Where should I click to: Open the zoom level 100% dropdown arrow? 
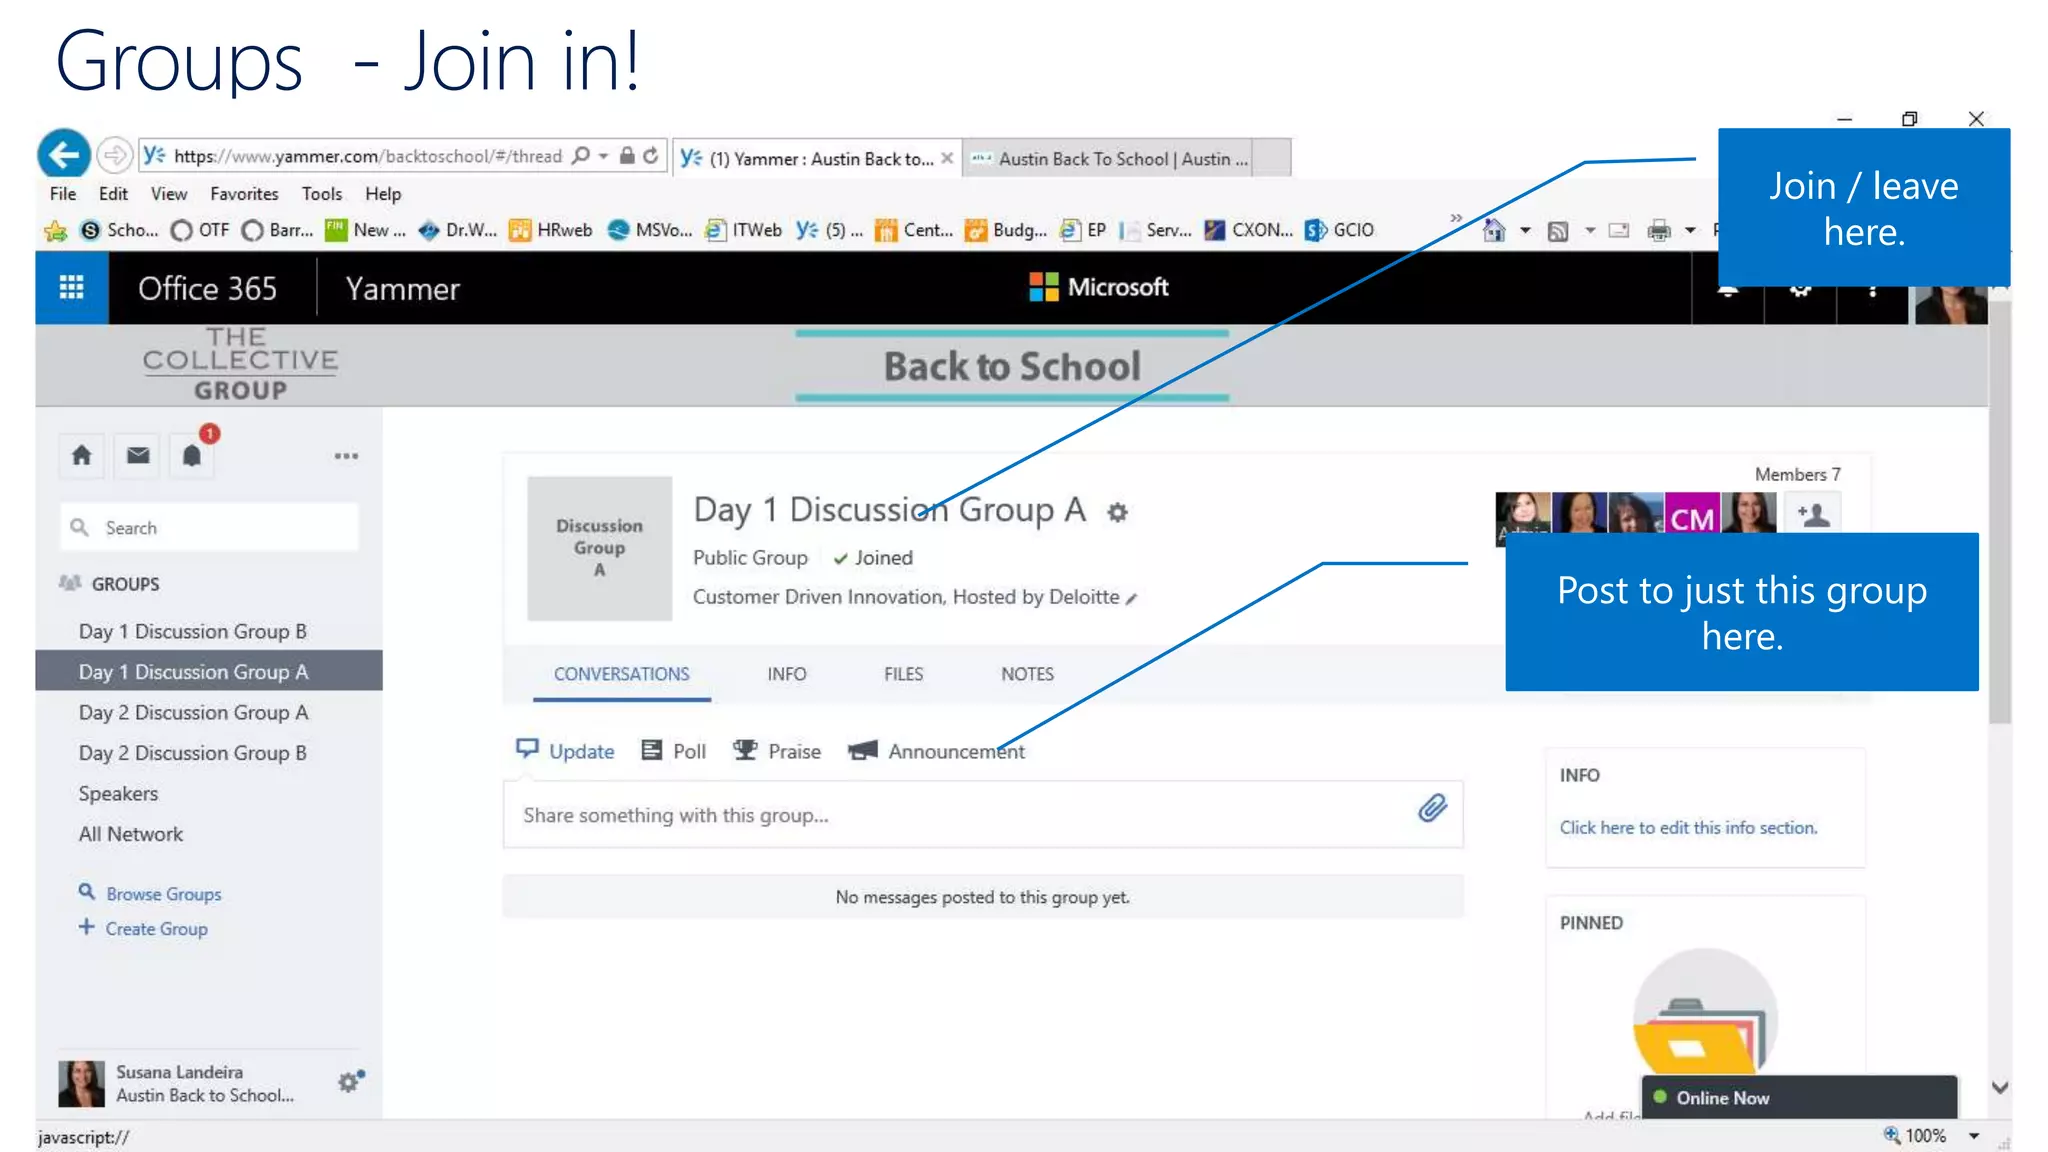pos(1974,1136)
